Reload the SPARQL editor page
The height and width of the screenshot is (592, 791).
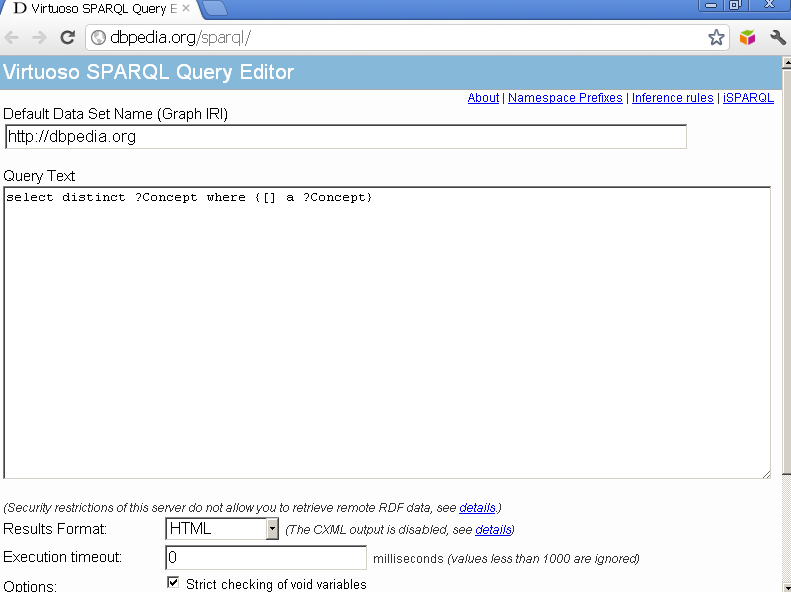[x=67, y=38]
